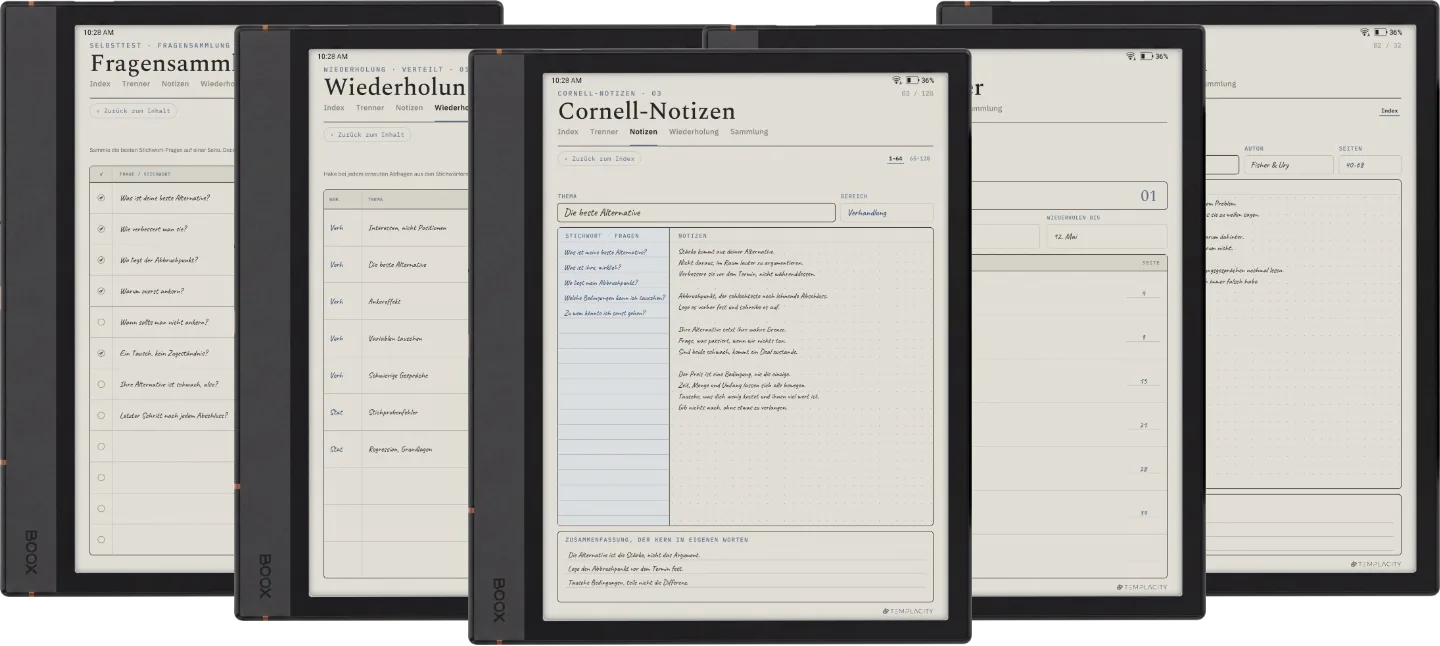Screen dimensions: 1440x646
Task: Toggle 'Ein Tausch, kein Zugeständnis?' checkbox
Action: point(101,353)
